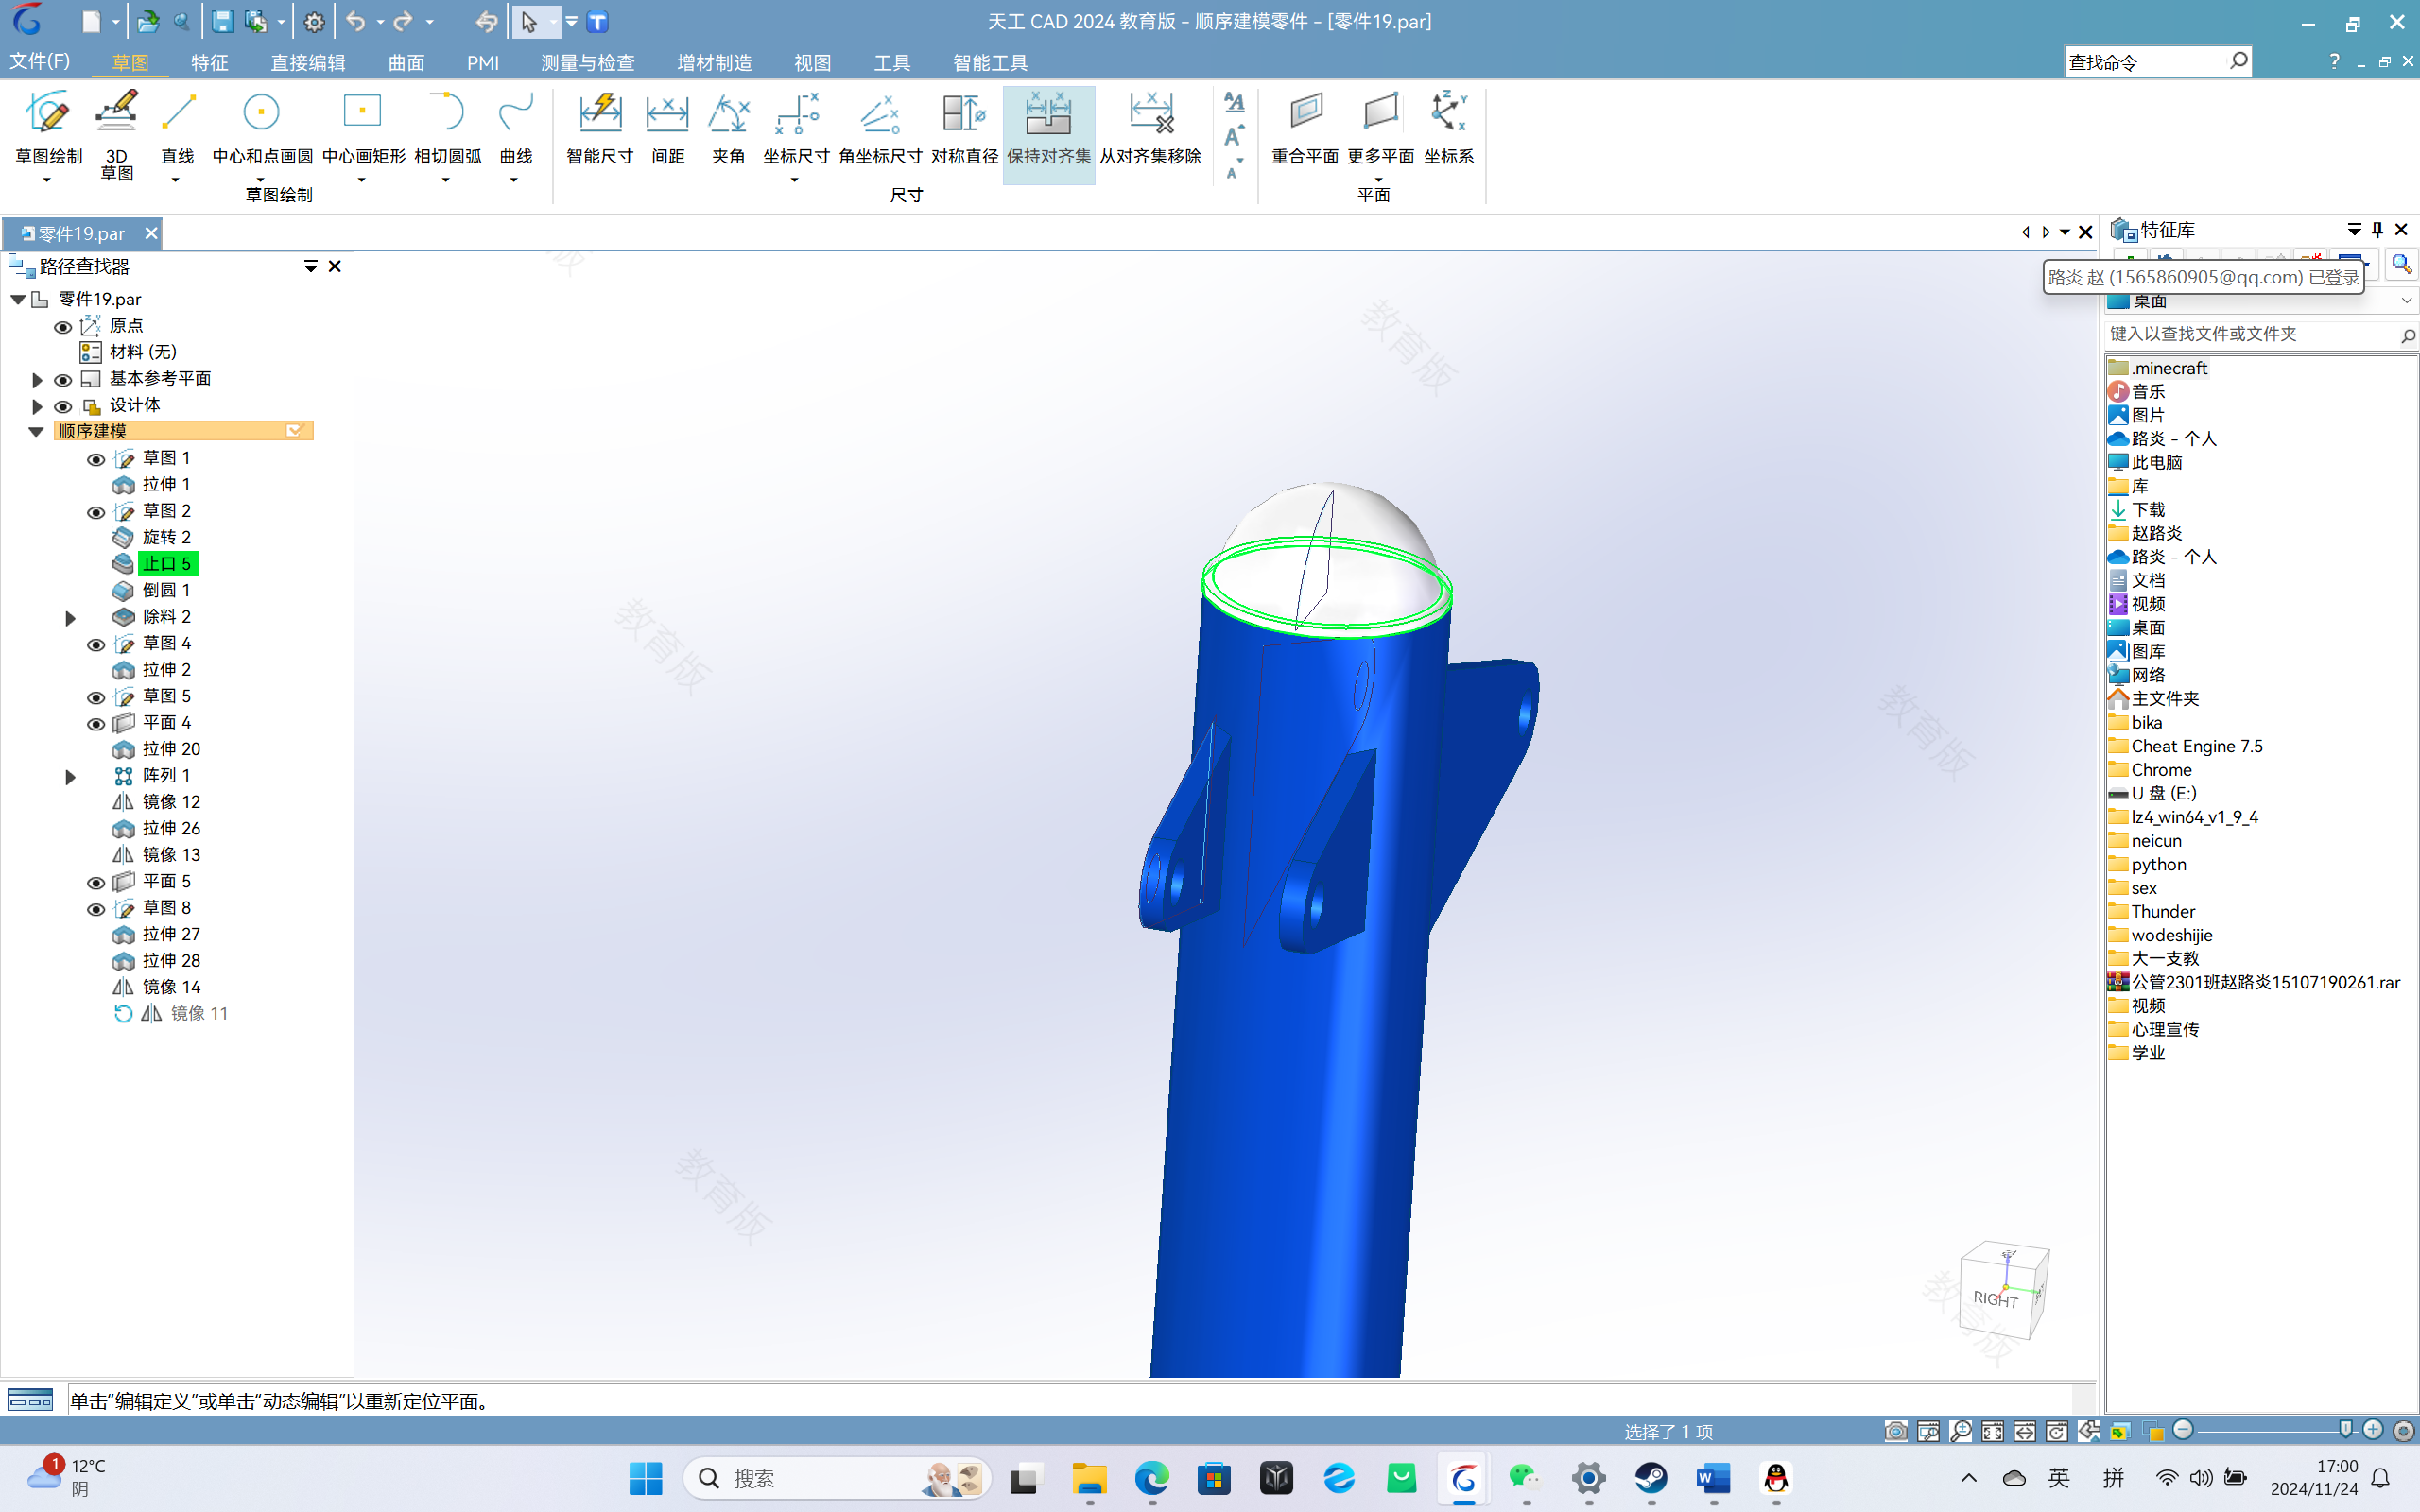
Task: Toggle visibility eye of 平面 4
Action: (x=96, y=724)
